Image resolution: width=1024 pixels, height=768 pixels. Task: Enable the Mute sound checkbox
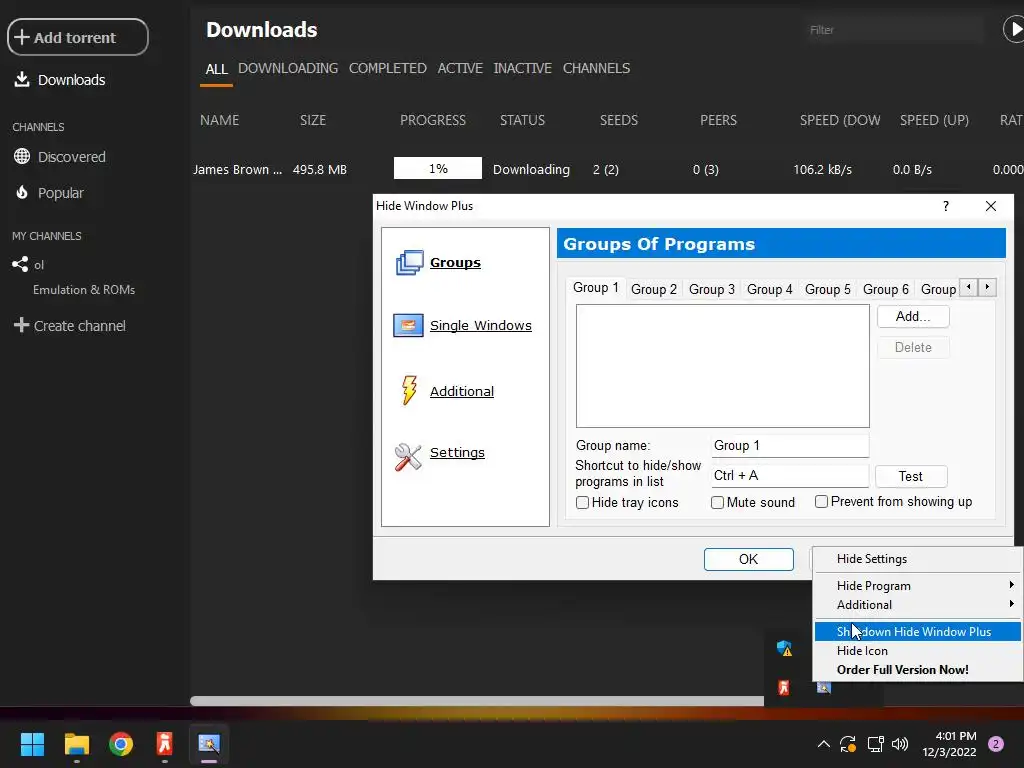click(x=717, y=502)
